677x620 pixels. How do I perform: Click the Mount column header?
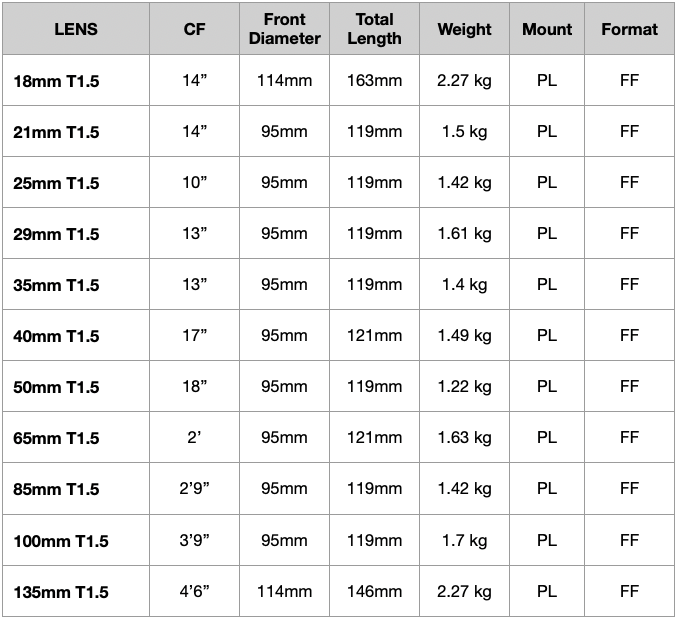pyautogui.click(x=547, y=29)
